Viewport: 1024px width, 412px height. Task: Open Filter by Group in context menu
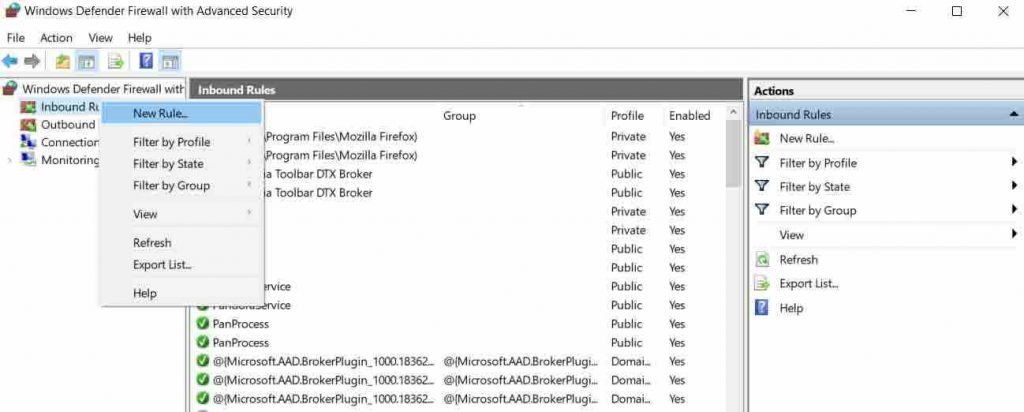point(182,185)
